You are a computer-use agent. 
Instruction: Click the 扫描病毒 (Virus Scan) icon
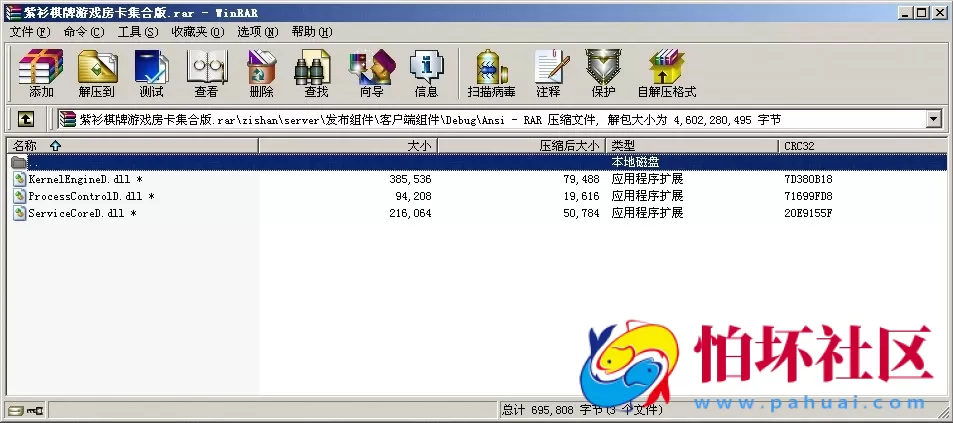click(492, 67)
